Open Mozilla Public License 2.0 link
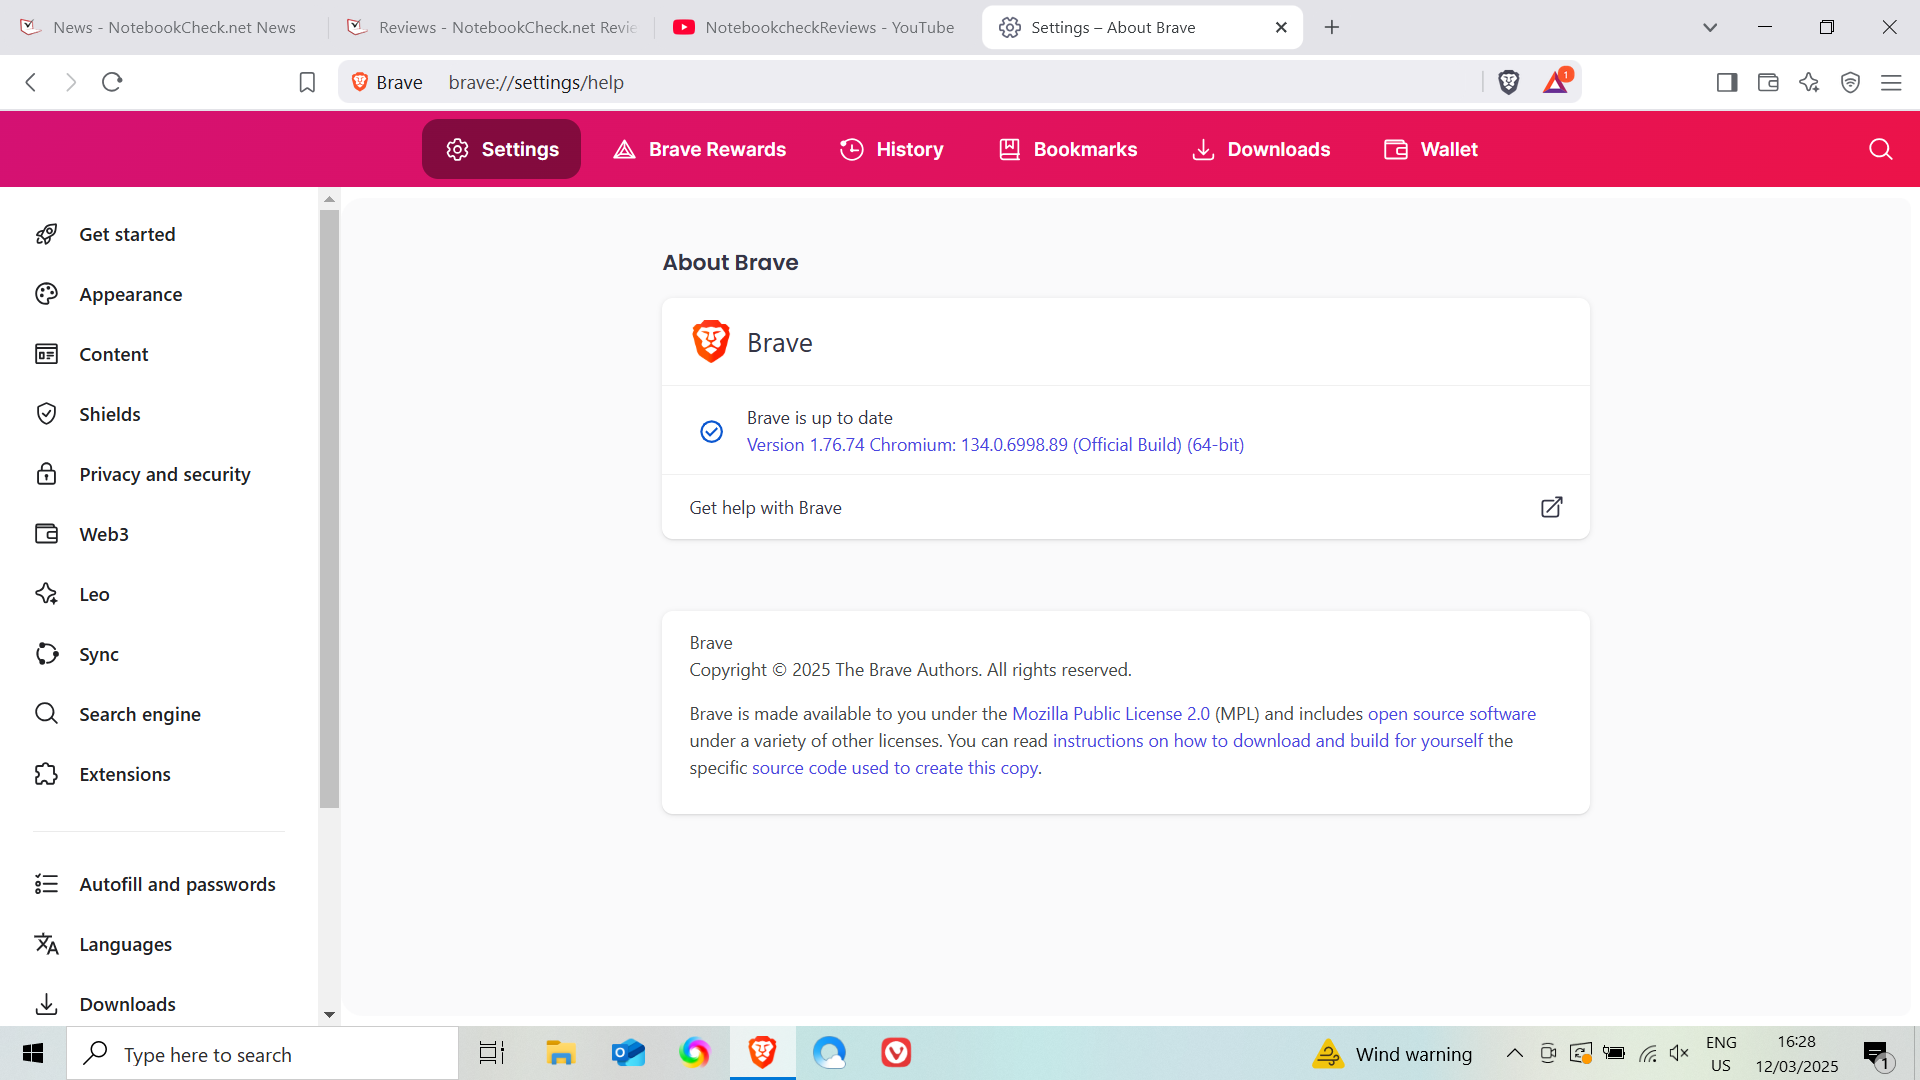Image resolution: width=1920 pixels, height=1080 pixels. pos(1111,714)
